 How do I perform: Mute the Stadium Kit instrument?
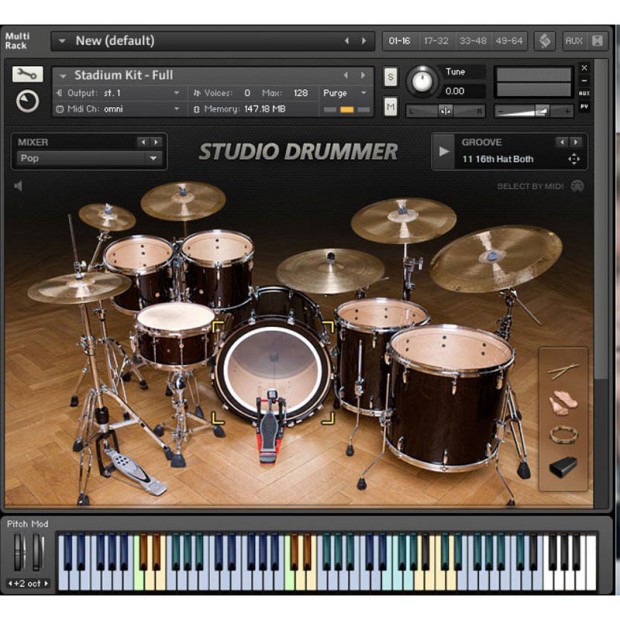coord(390,107)
